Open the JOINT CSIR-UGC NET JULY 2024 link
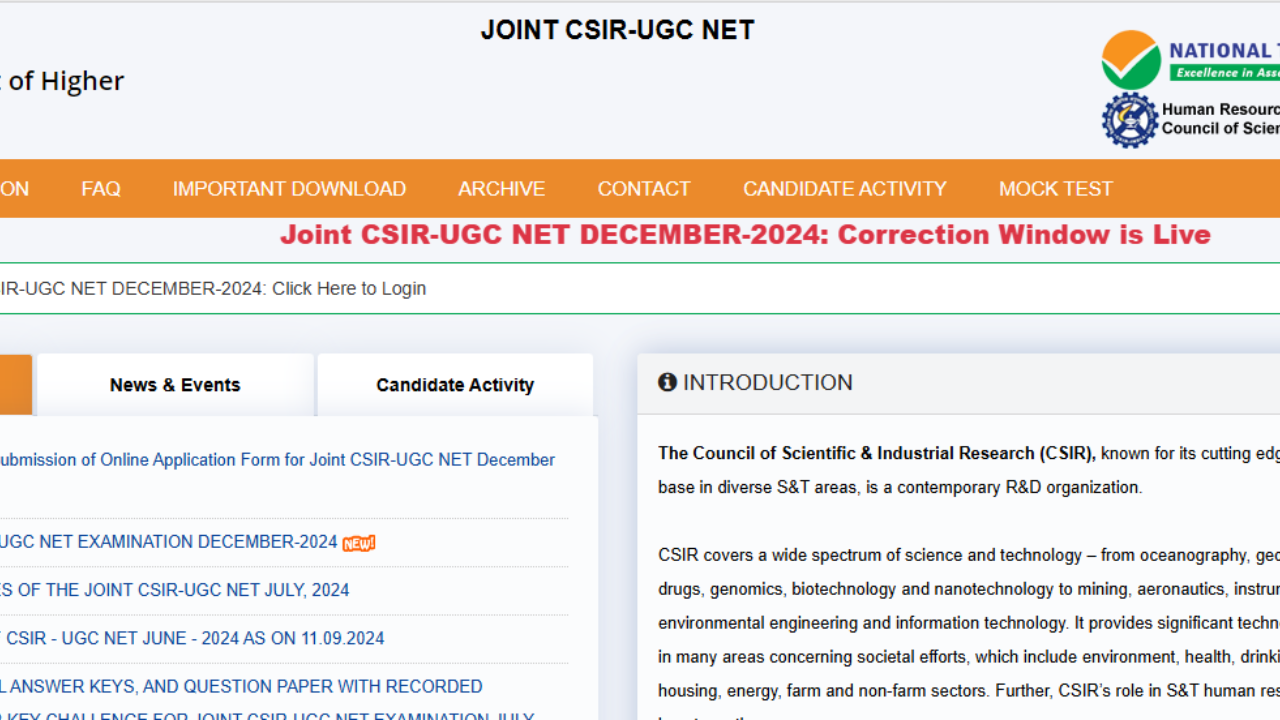1280x720 pixels. (x=175, y=590)
